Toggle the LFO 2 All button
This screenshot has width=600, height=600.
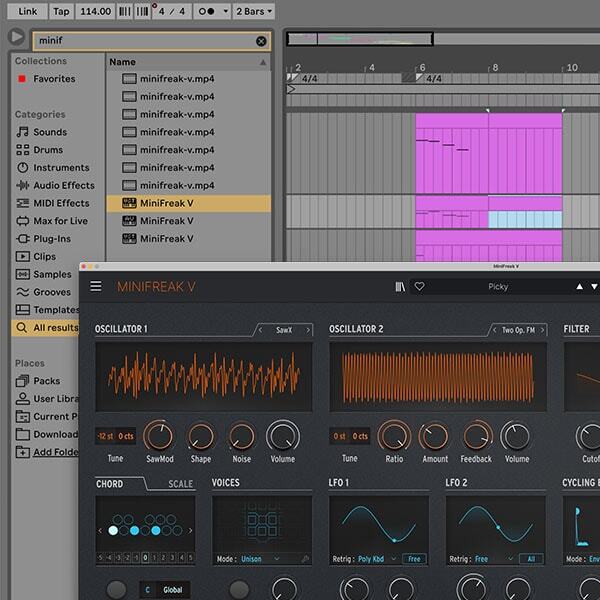click(x=532, y=559)
